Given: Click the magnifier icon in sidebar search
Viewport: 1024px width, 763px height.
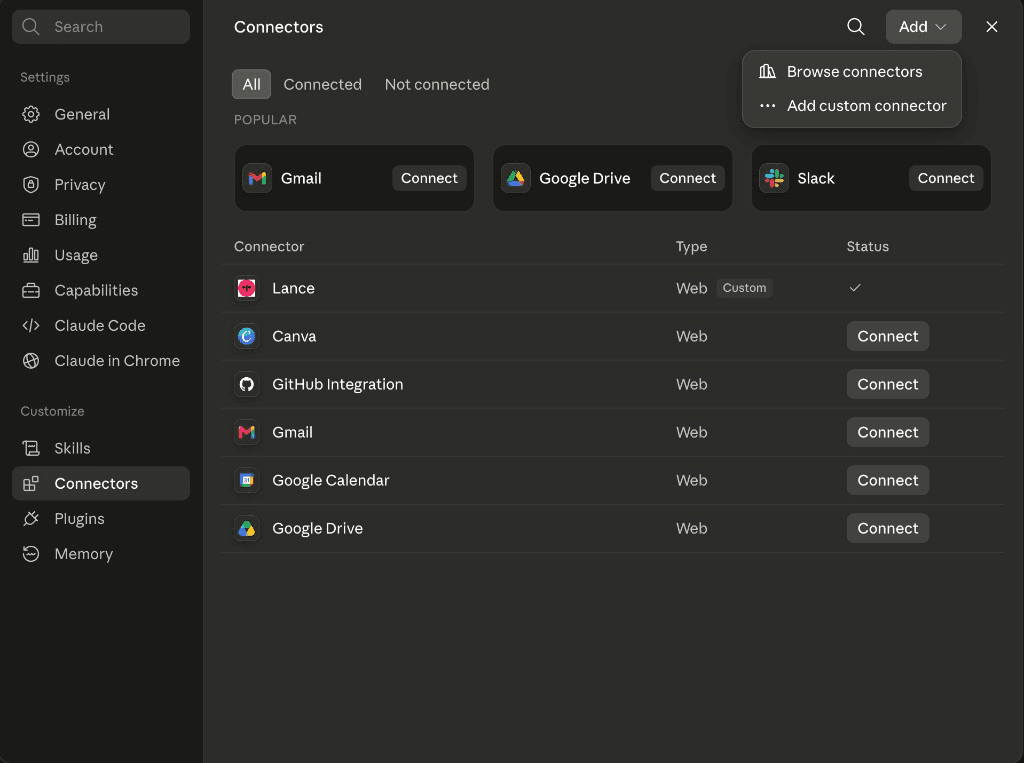Looking at the screenshot, I should [31, 27].
